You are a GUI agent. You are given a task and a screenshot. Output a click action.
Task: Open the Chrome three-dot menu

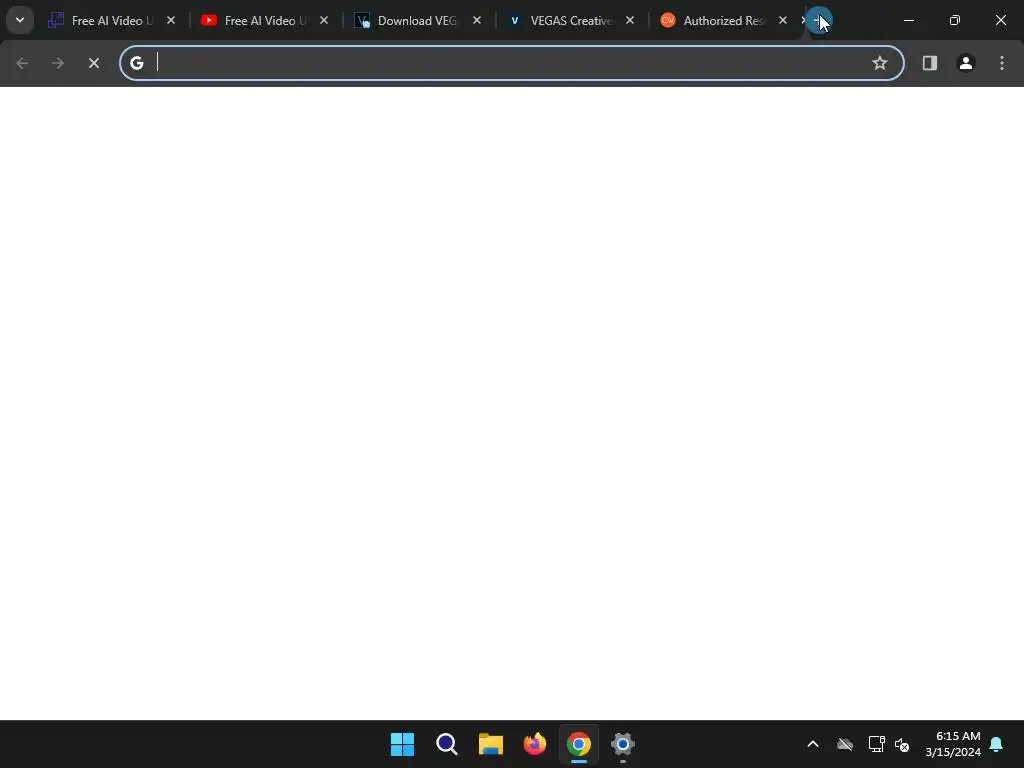point(1002,63)
